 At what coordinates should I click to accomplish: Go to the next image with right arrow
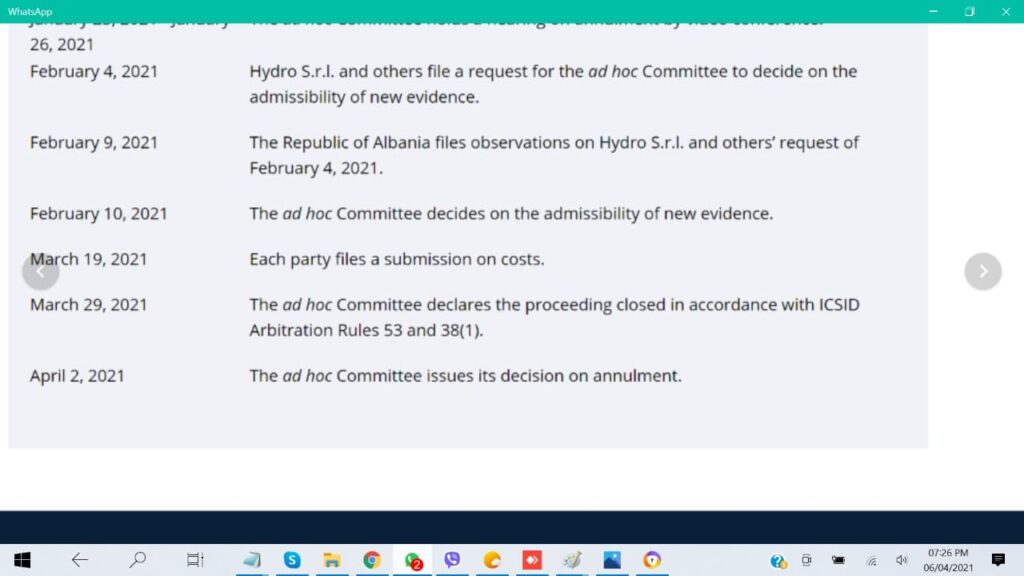[x=983, y=271]
